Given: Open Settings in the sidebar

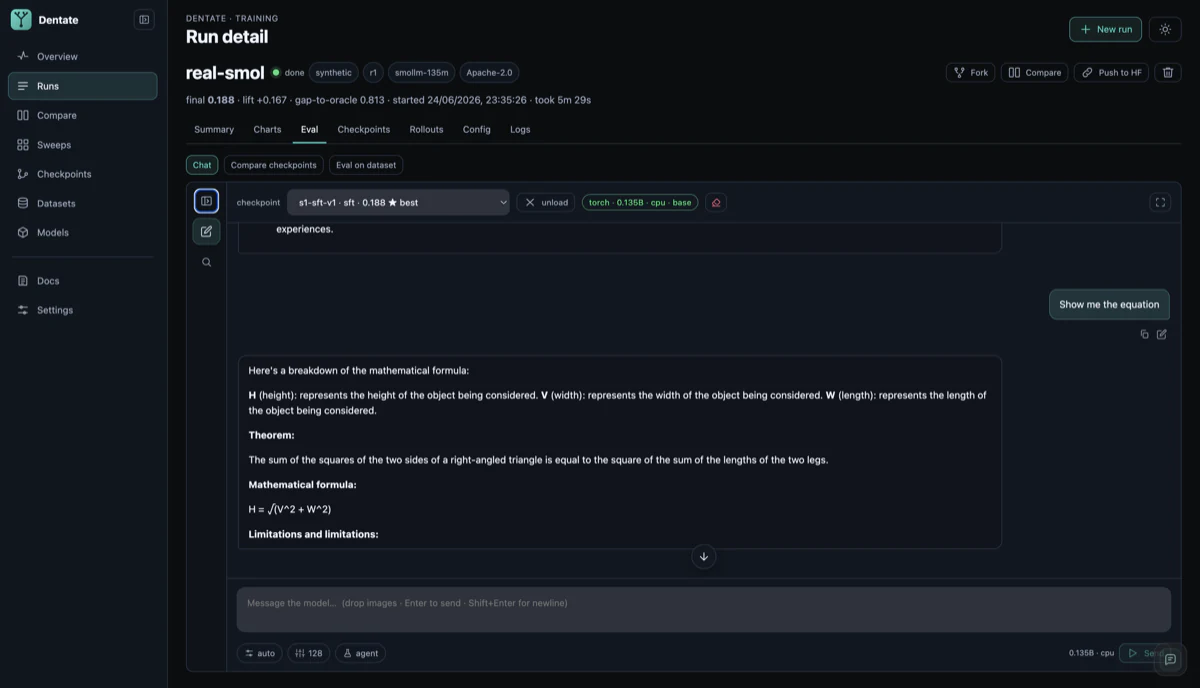Looking at the screenshot, I should tap(83, 310).
